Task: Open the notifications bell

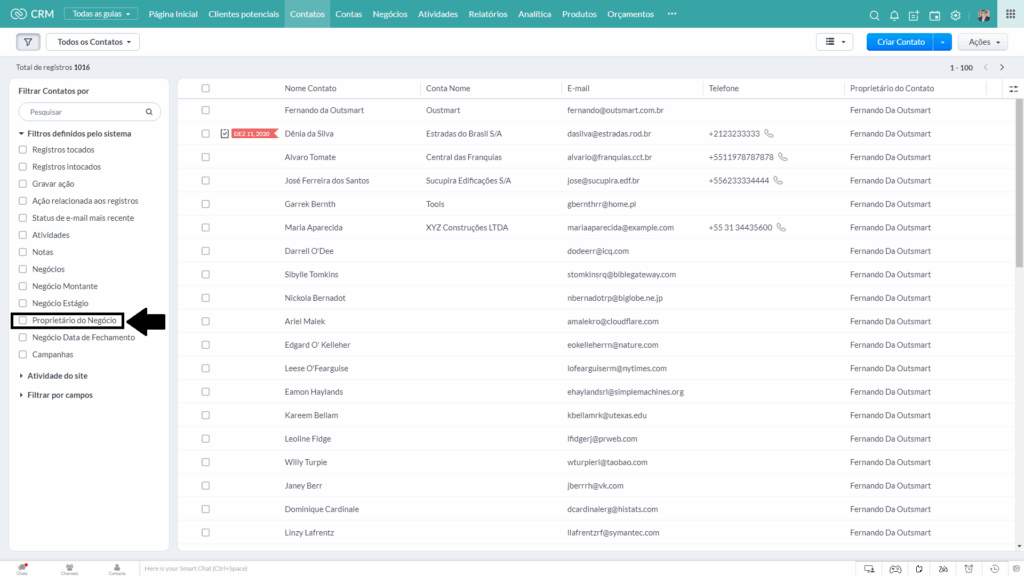Action: [x=894, y=15]
